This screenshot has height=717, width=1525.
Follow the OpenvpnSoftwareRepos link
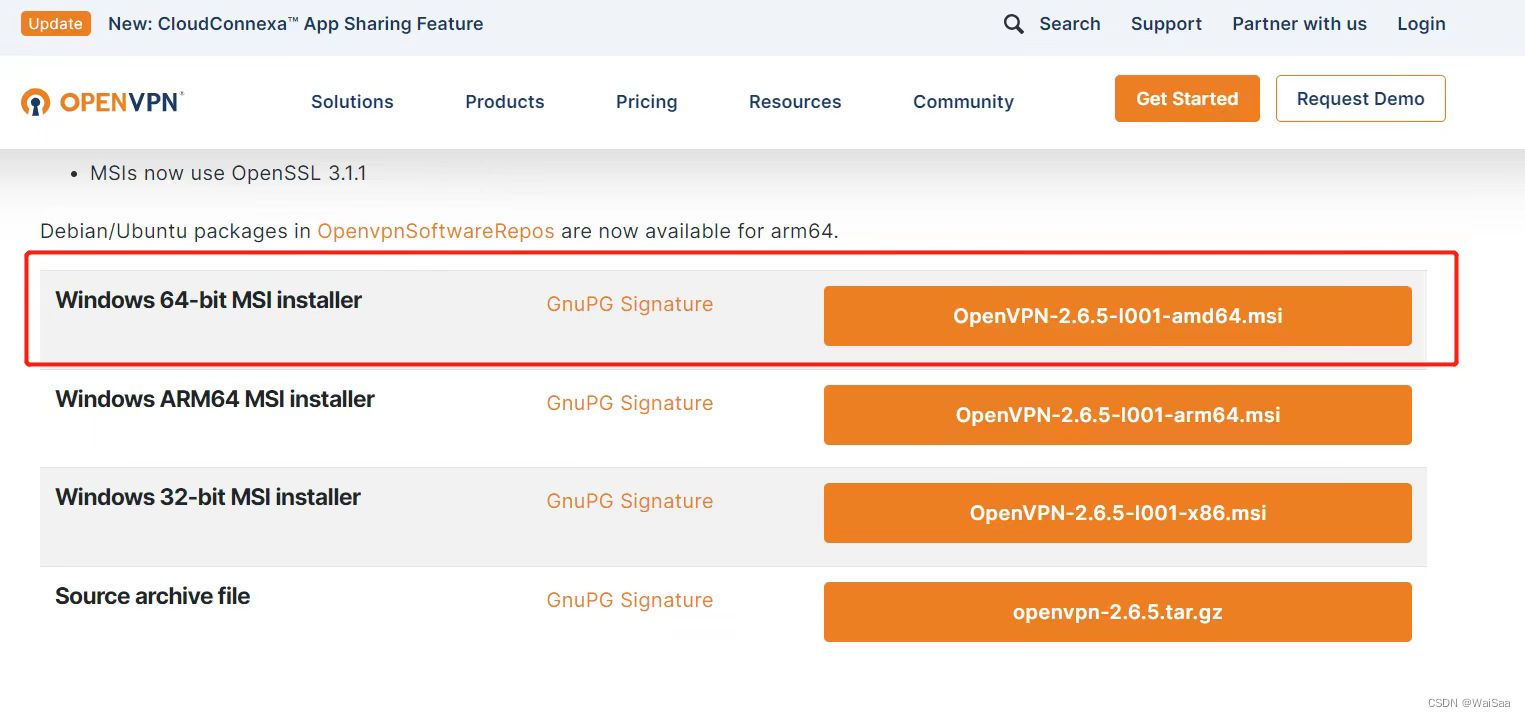coord(436,231)
